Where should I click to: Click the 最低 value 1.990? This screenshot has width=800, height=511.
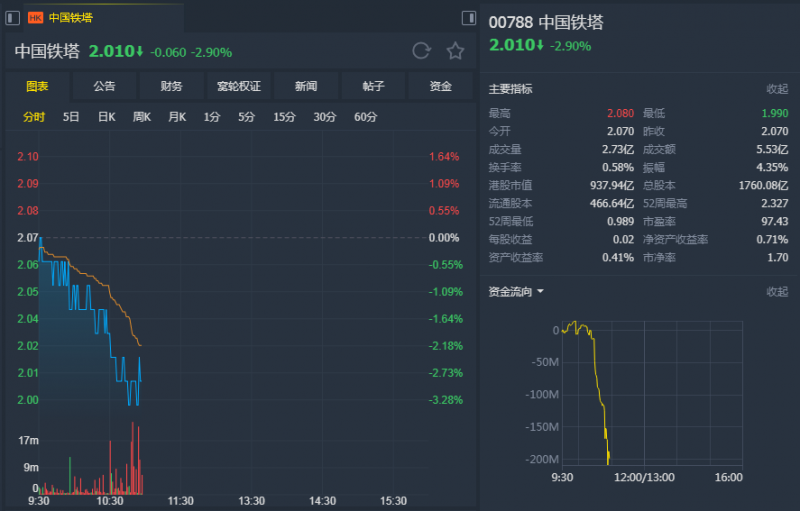click(x=775, y=113)
